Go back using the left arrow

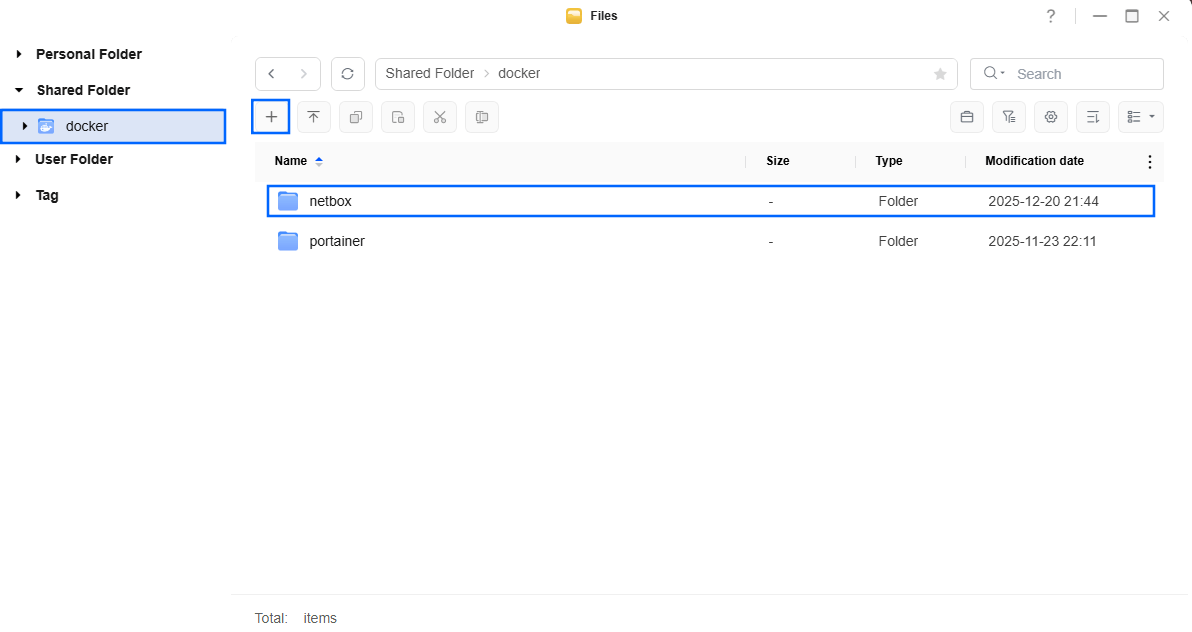coord(272,74)
